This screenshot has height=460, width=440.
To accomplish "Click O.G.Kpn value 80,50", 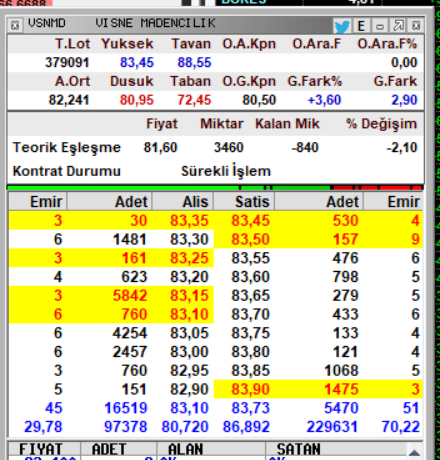I will pyautogui.click(x=259, y=100).
